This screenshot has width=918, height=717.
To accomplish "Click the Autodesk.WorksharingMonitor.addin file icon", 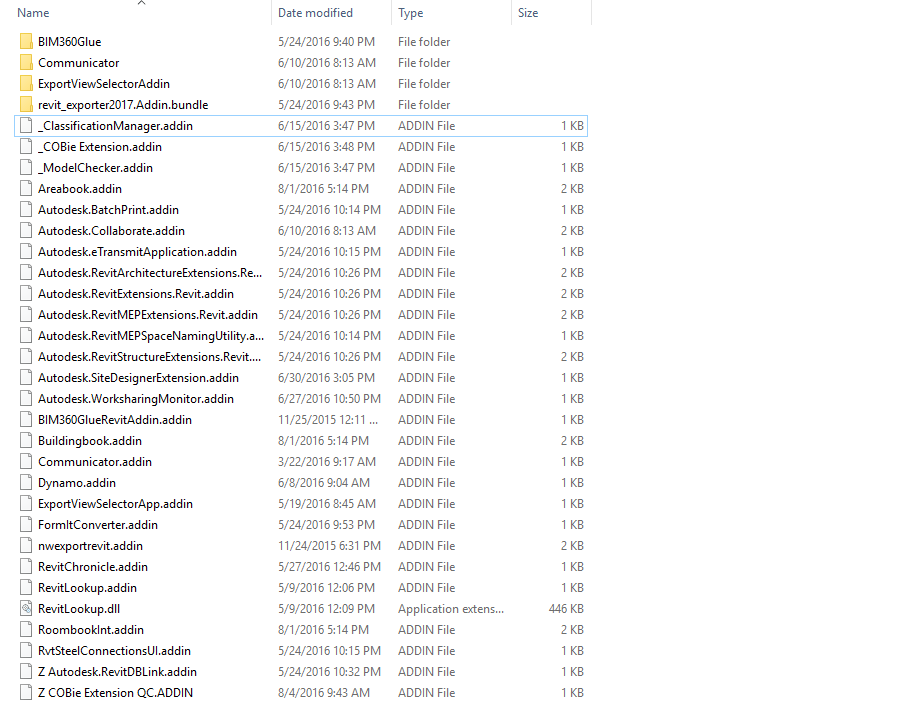I will (26, 399).
